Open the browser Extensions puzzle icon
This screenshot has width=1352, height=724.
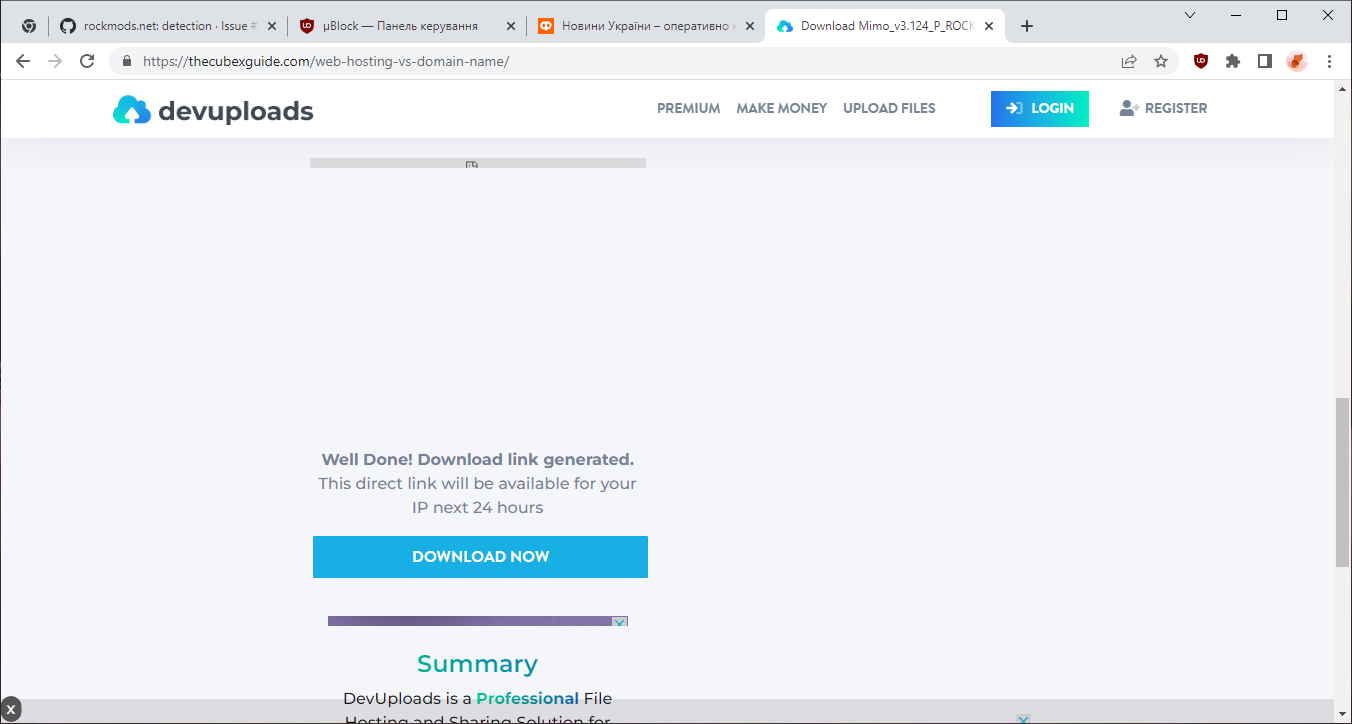1232,61
